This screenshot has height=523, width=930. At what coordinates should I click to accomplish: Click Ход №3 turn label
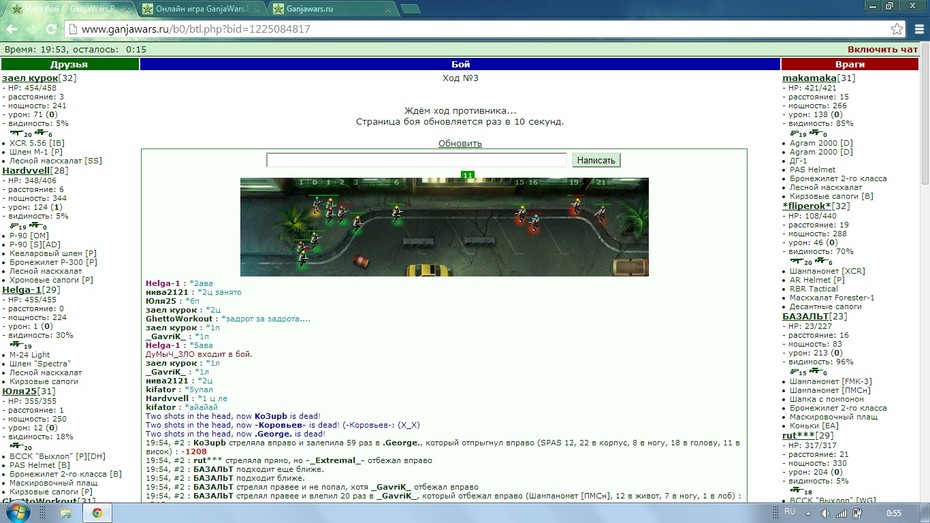(460, 78)
